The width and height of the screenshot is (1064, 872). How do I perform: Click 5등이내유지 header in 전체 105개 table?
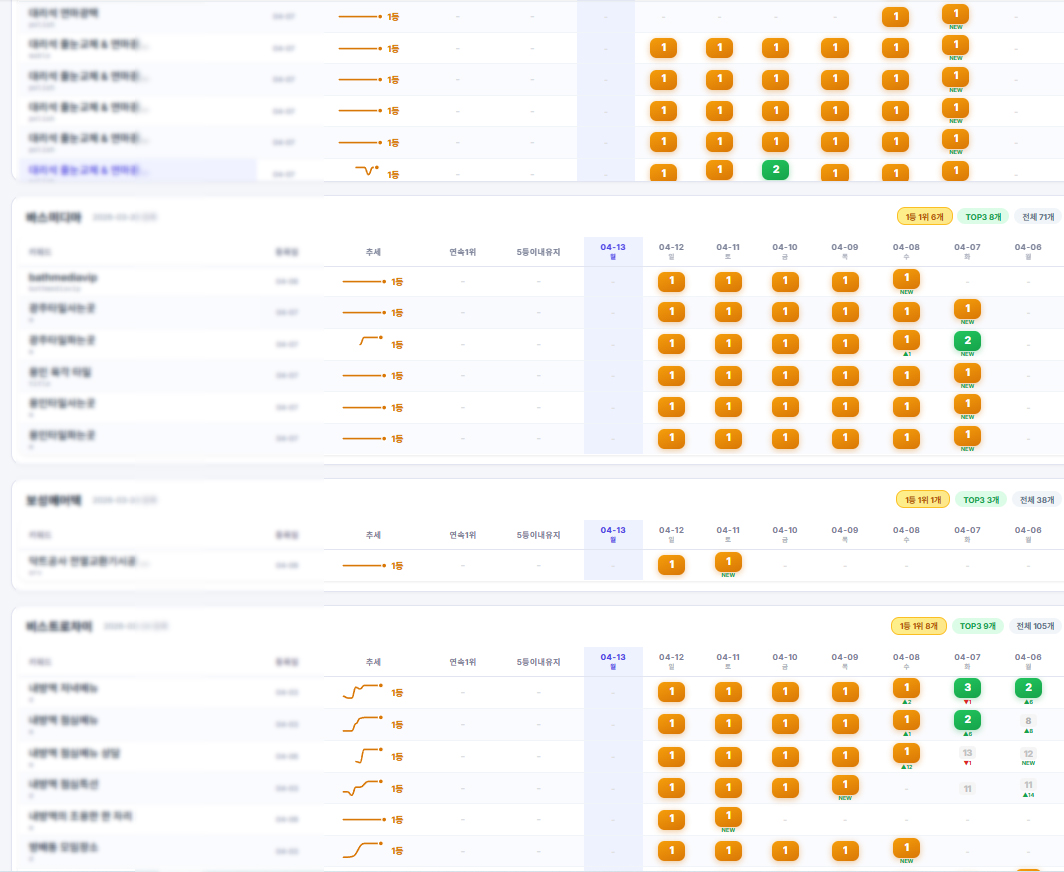[538, 662]
